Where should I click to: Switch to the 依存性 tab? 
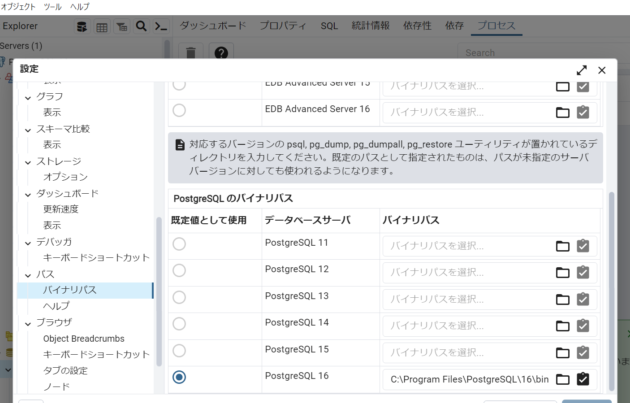pos(417,26)
